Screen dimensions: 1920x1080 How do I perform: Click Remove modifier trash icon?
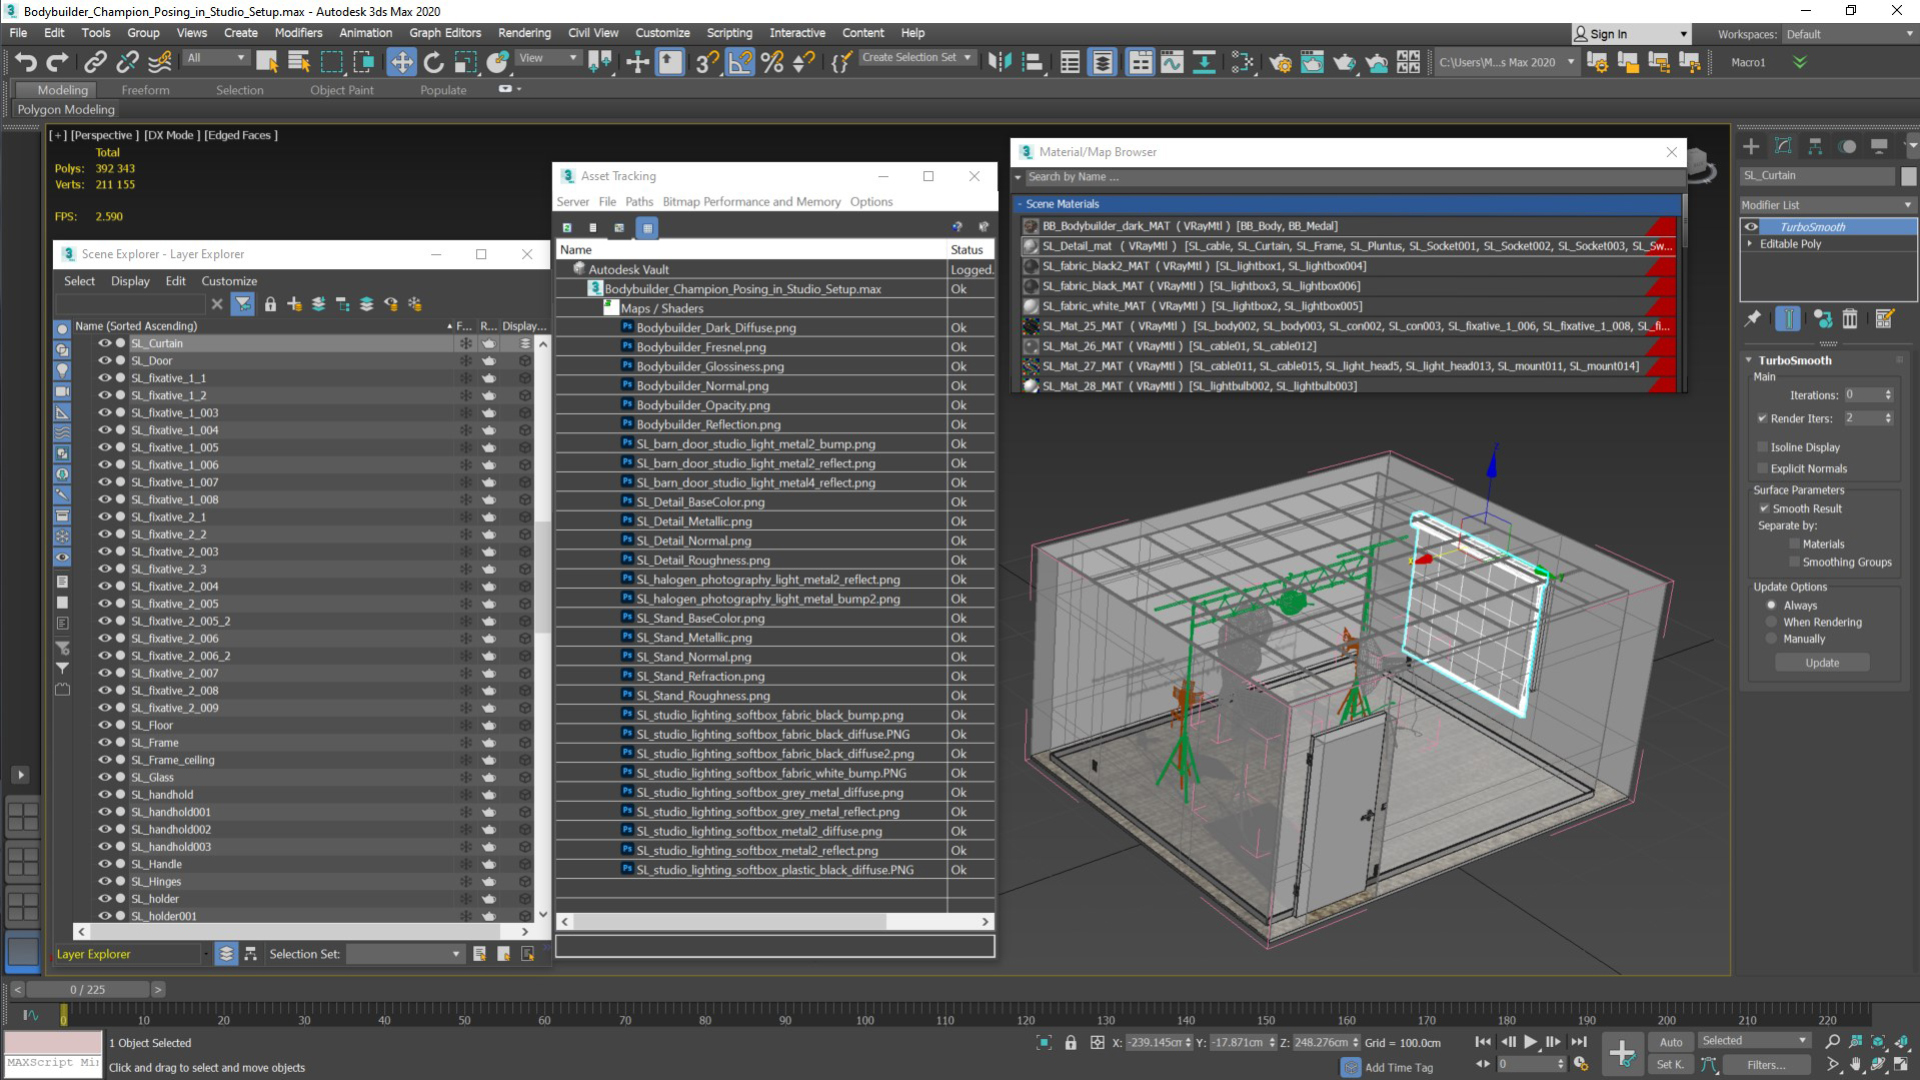pos(1850,319)
